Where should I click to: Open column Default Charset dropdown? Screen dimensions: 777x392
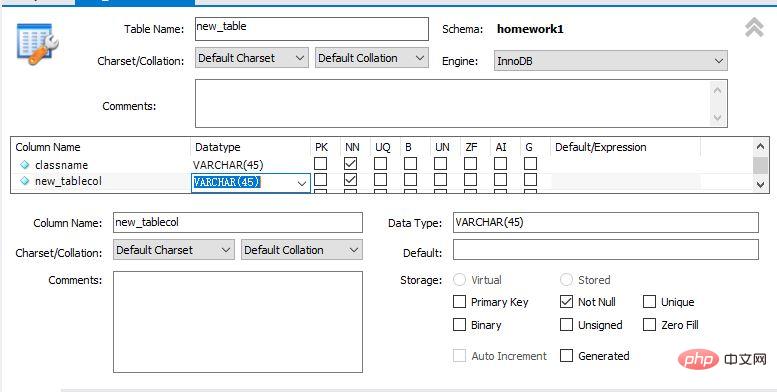coord(173,250)
